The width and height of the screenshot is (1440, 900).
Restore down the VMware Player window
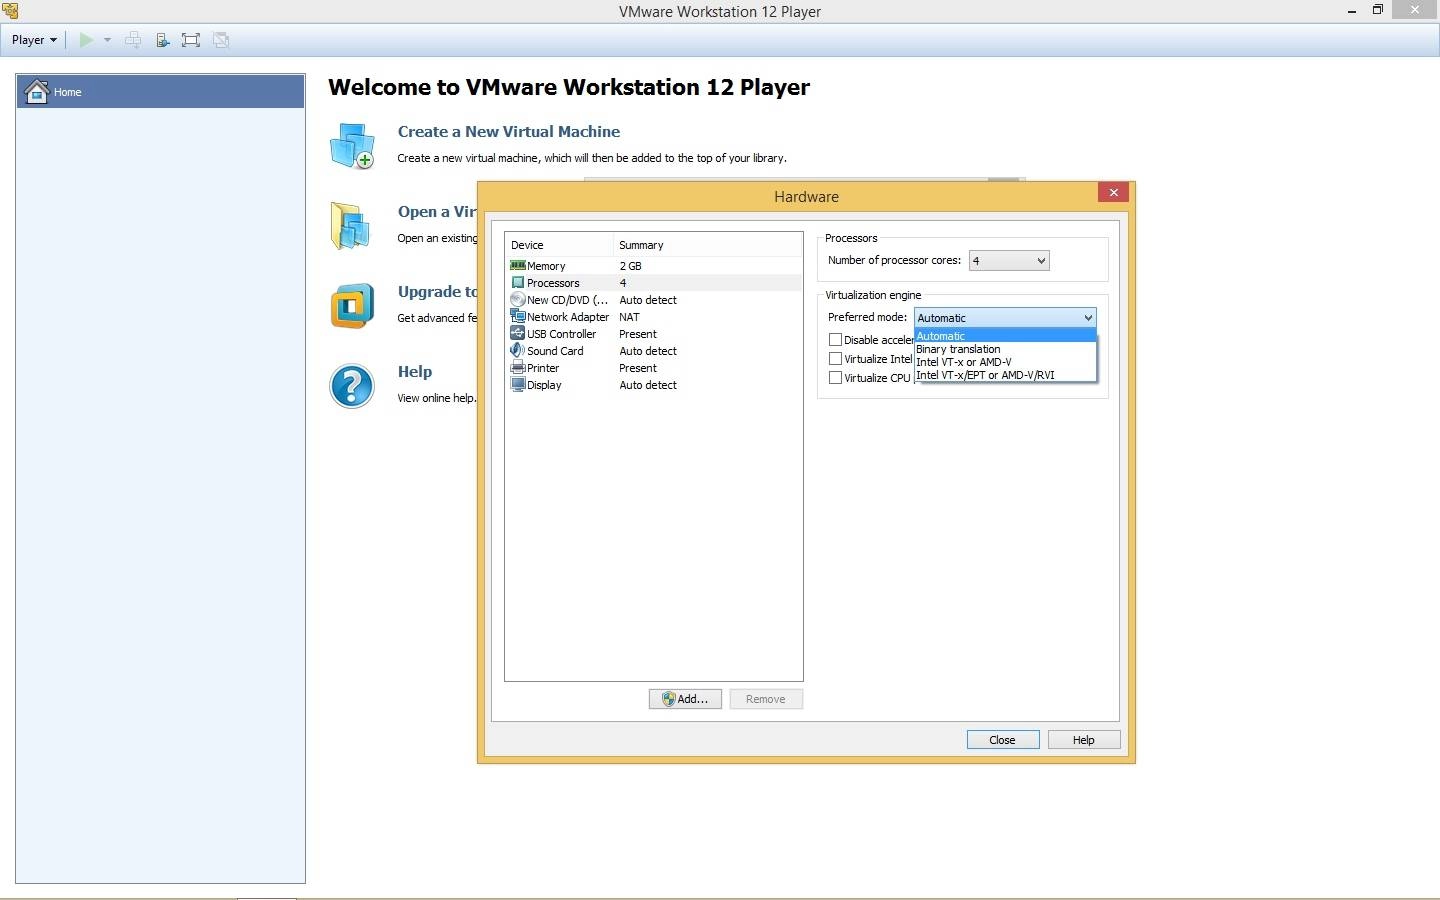click(x=1378, y=10)
